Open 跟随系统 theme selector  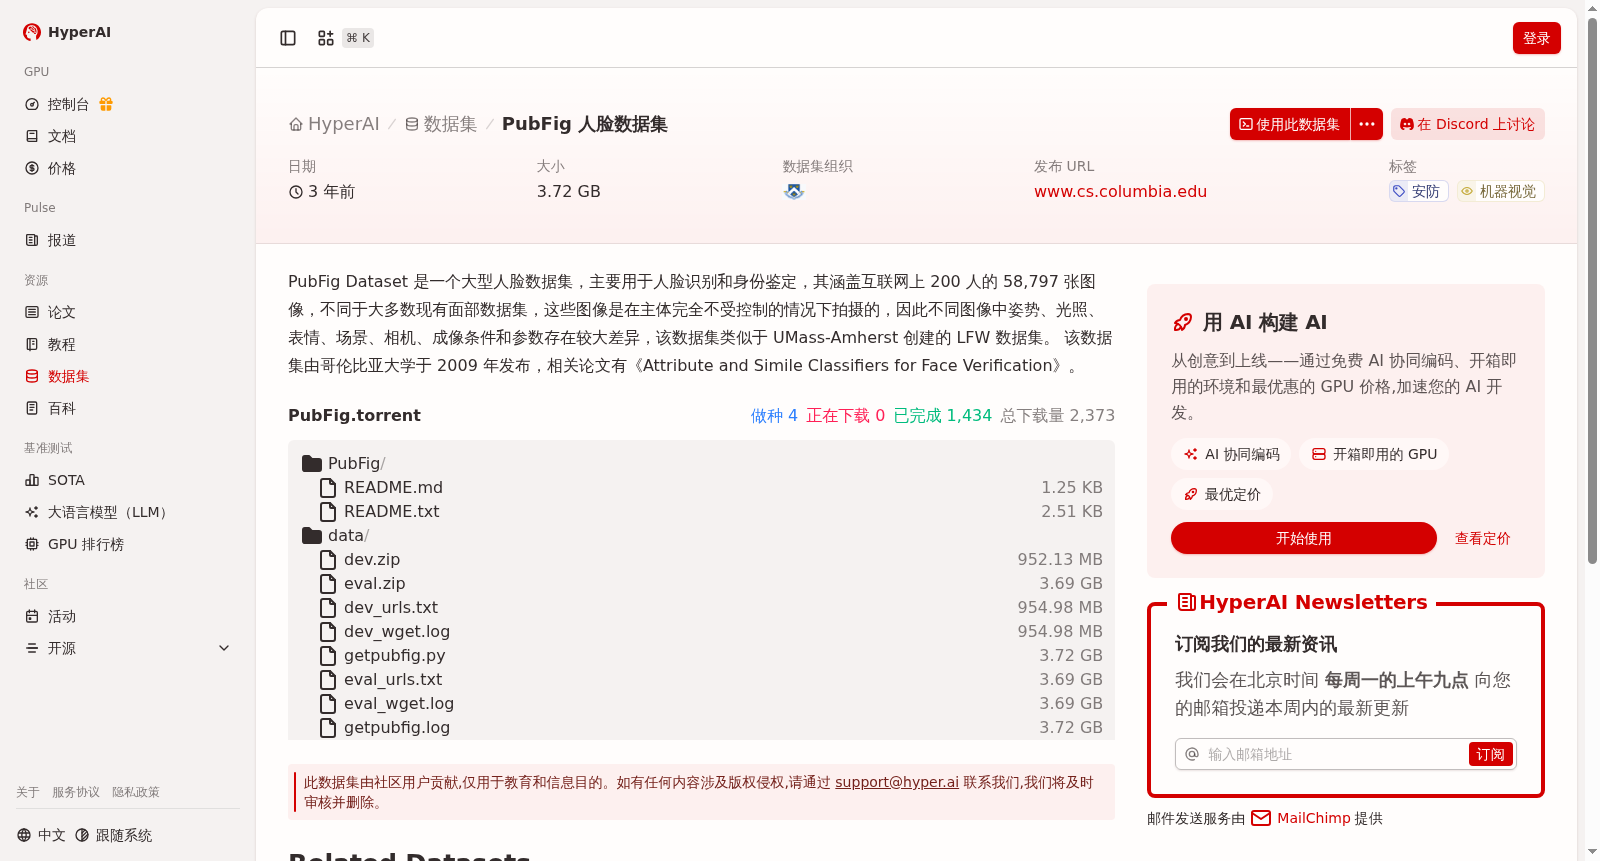(113, 835)
